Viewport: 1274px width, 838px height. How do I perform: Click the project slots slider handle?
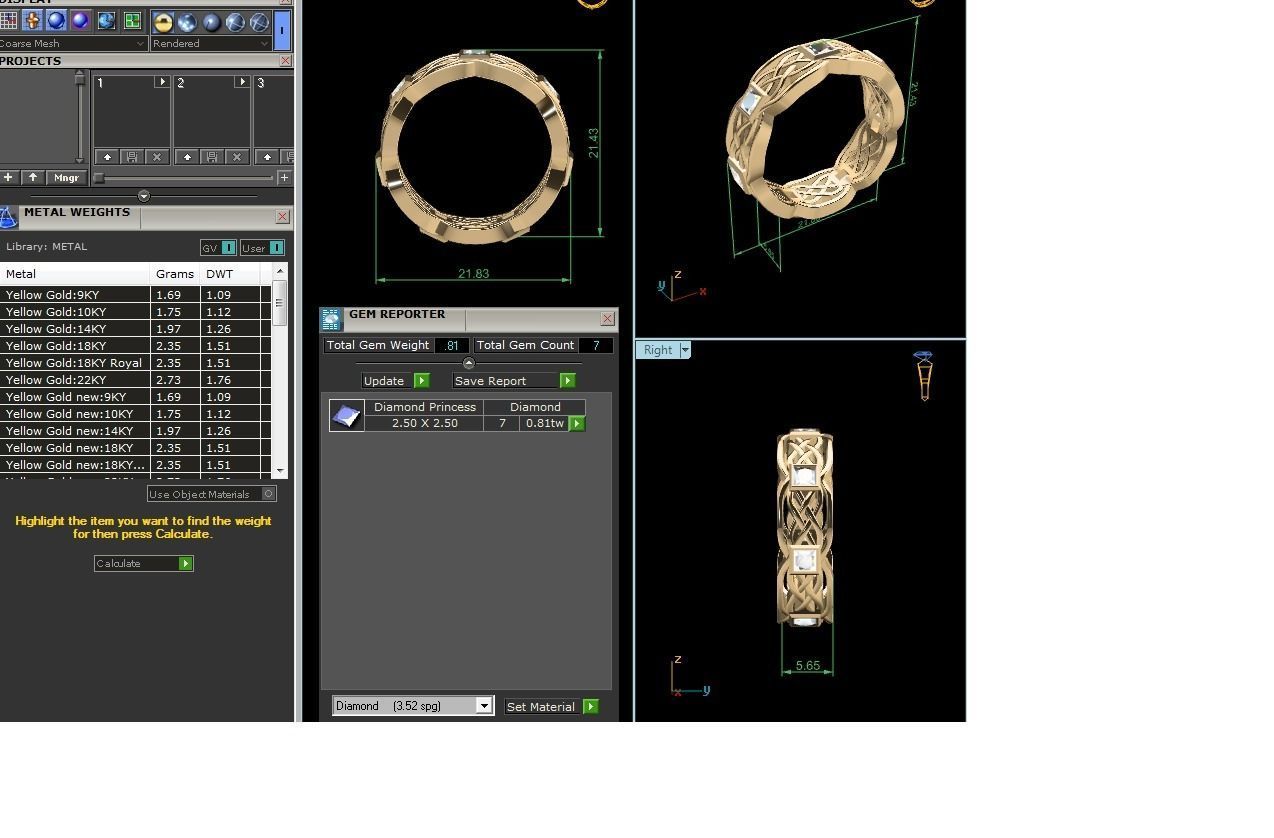99,178
